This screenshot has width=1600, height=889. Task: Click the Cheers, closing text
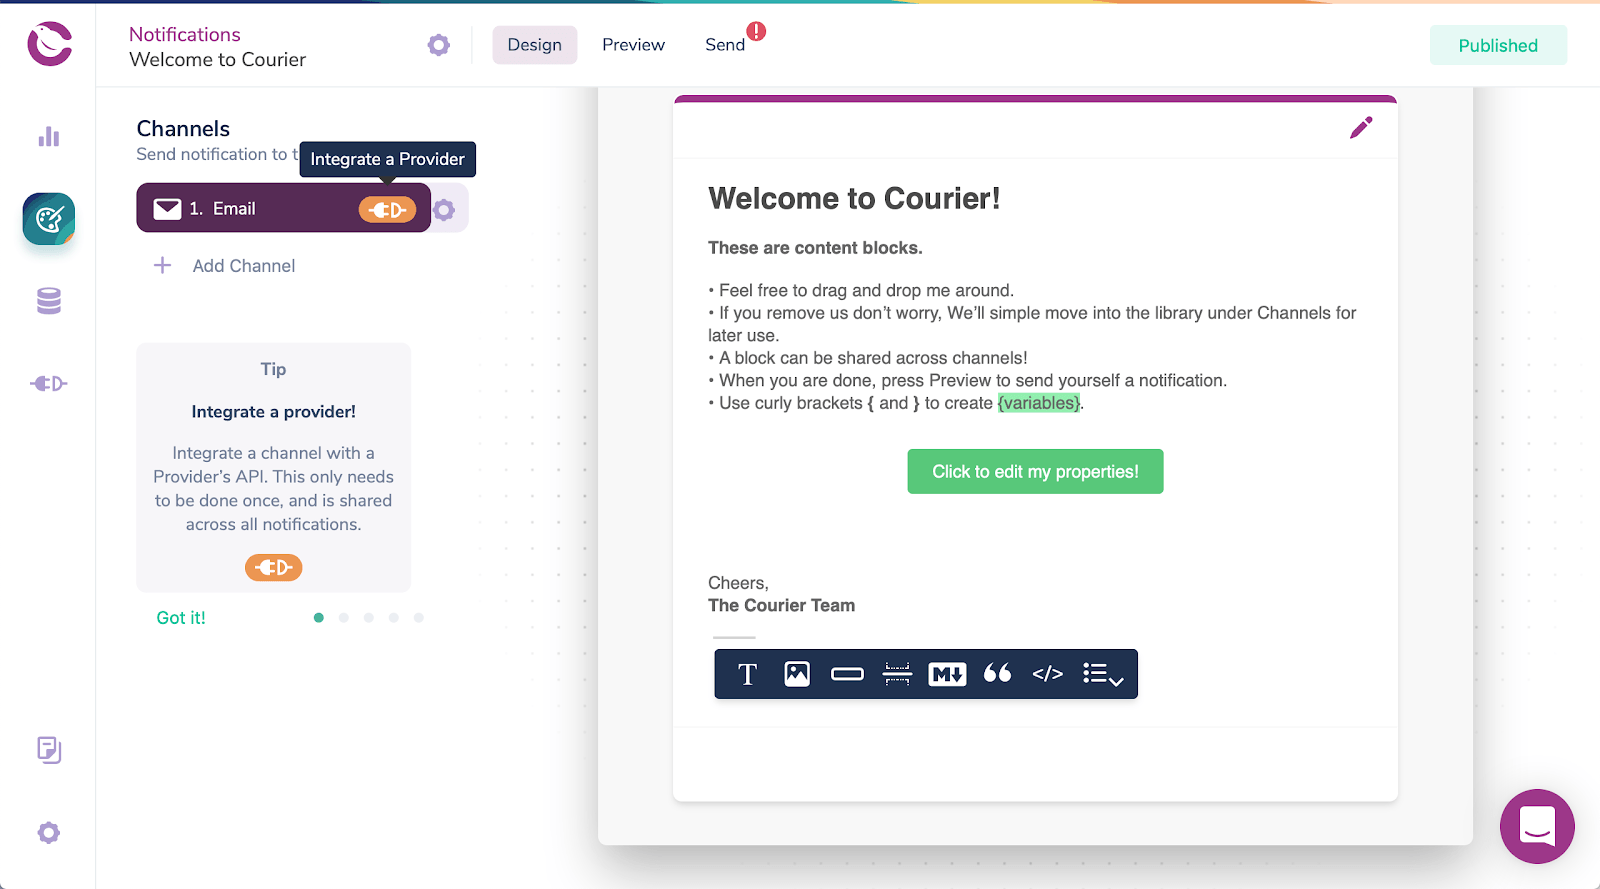[738, 583]
